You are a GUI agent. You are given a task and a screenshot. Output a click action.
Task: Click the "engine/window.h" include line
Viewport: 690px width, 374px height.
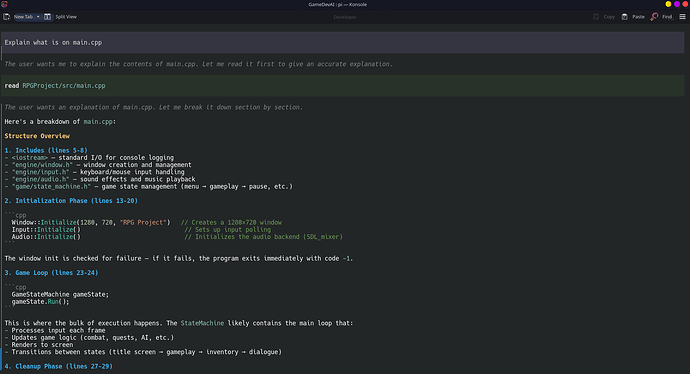pyautogui.click(x=98, y=165)
